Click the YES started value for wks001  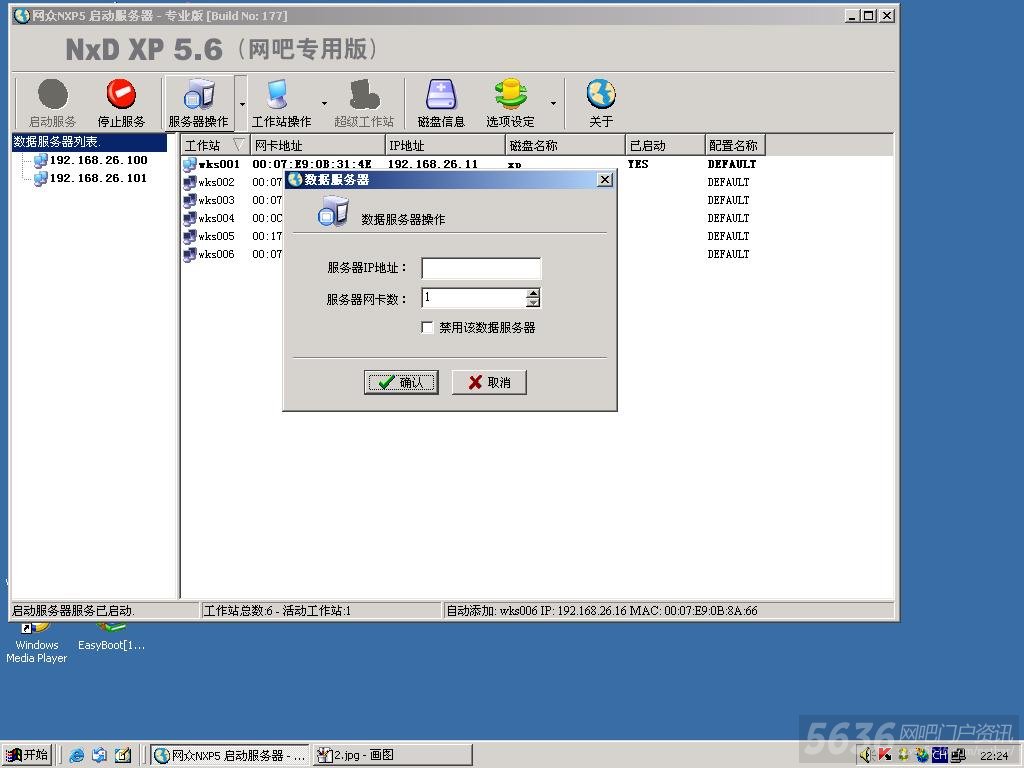point(638,164)
